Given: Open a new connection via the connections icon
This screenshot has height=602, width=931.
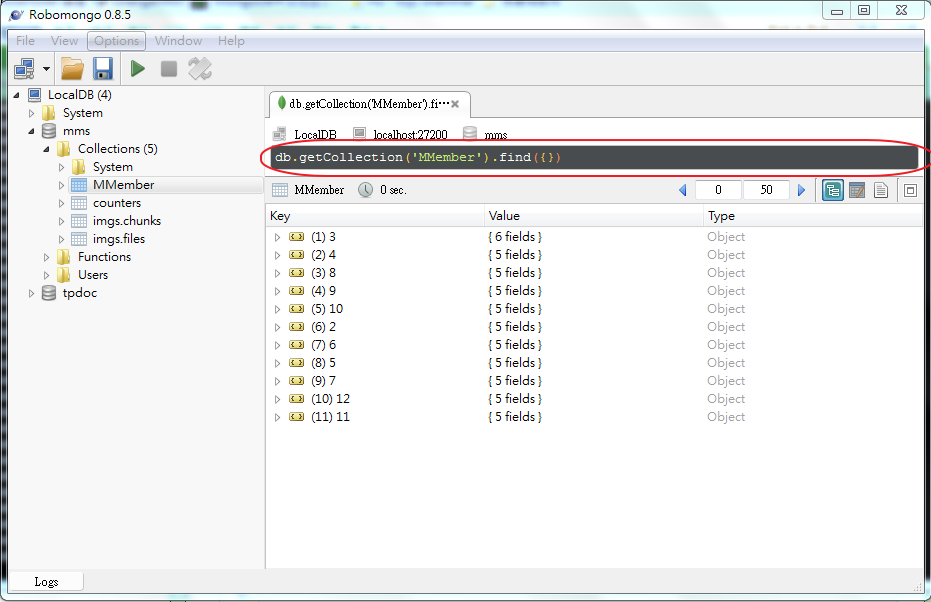Looking at the screenshot, I should point(22,68).
